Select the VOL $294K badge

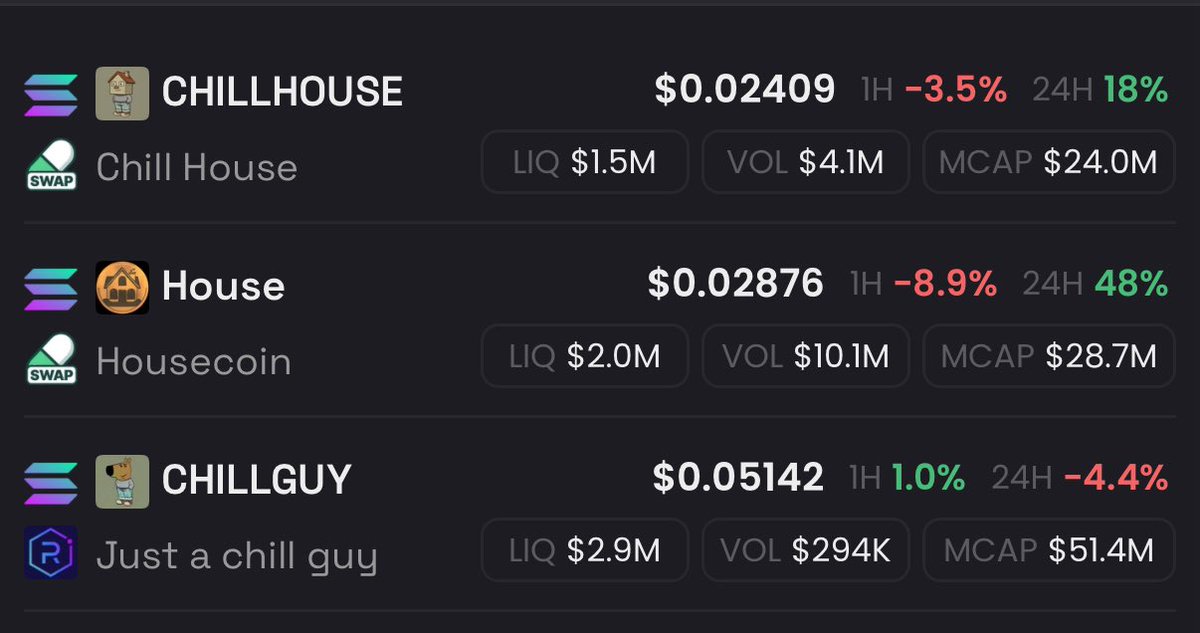(805, 550)
